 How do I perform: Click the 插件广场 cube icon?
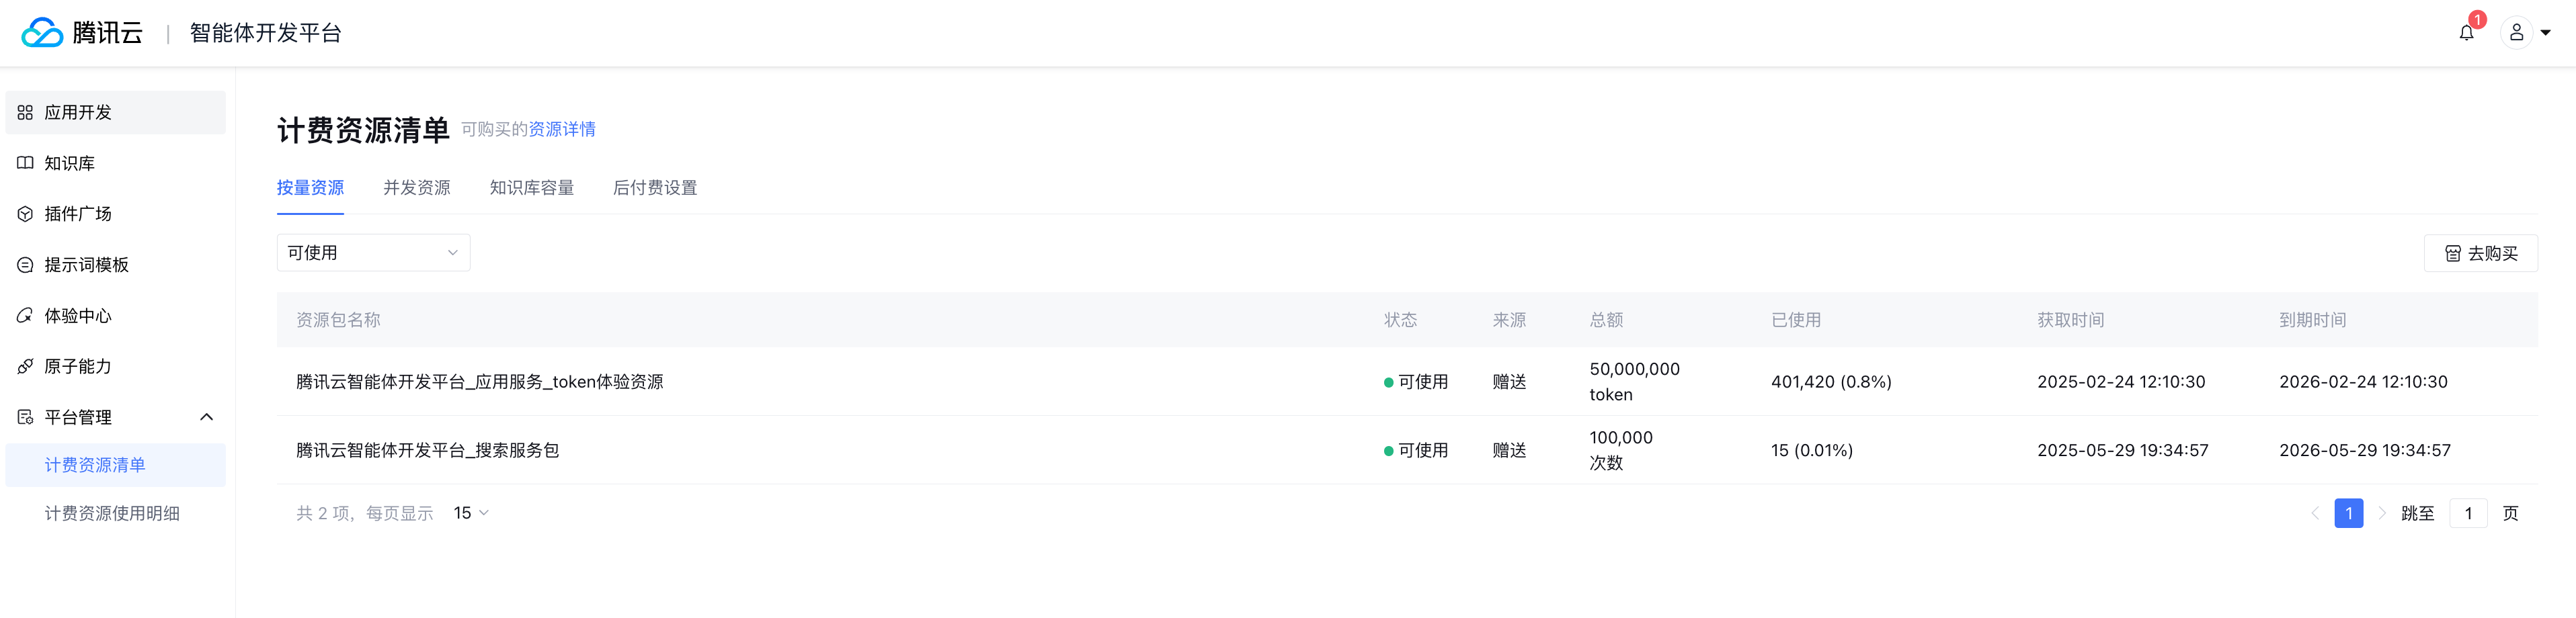click(x=25, y=214)
